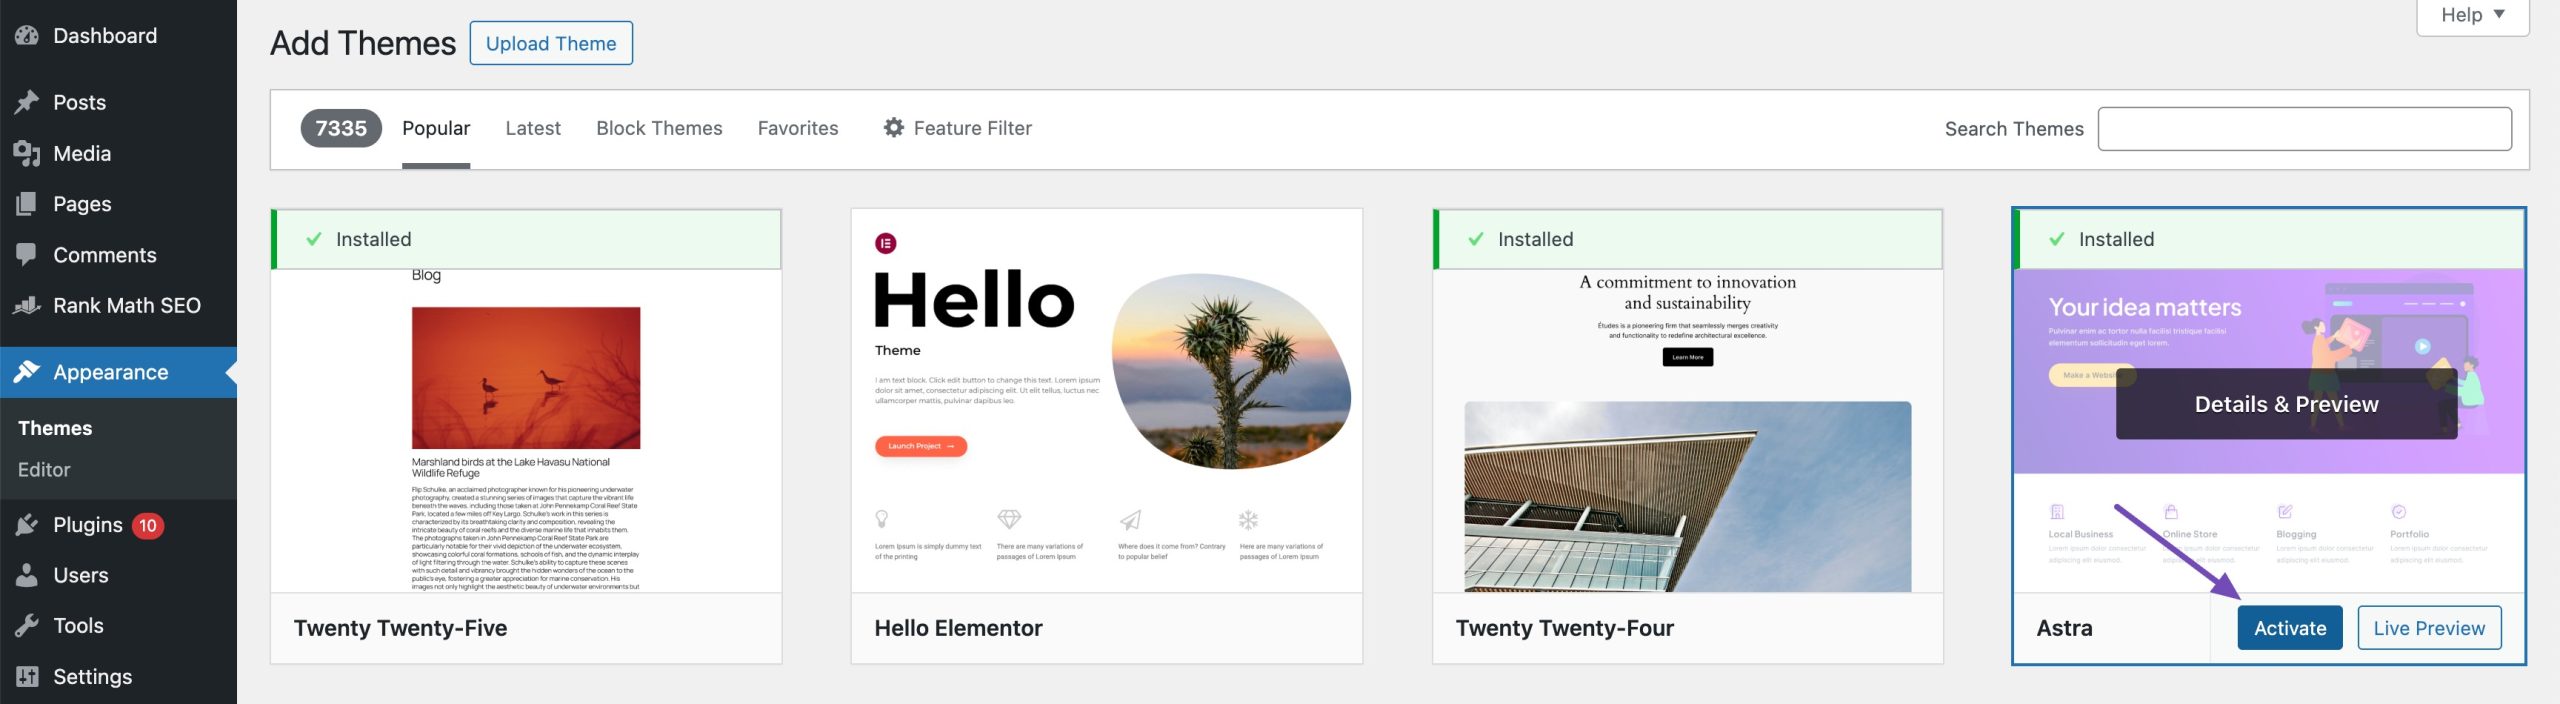Show the Favorites tab
The height and width of the screenshot is (704, 2560).
click(798, 129)
